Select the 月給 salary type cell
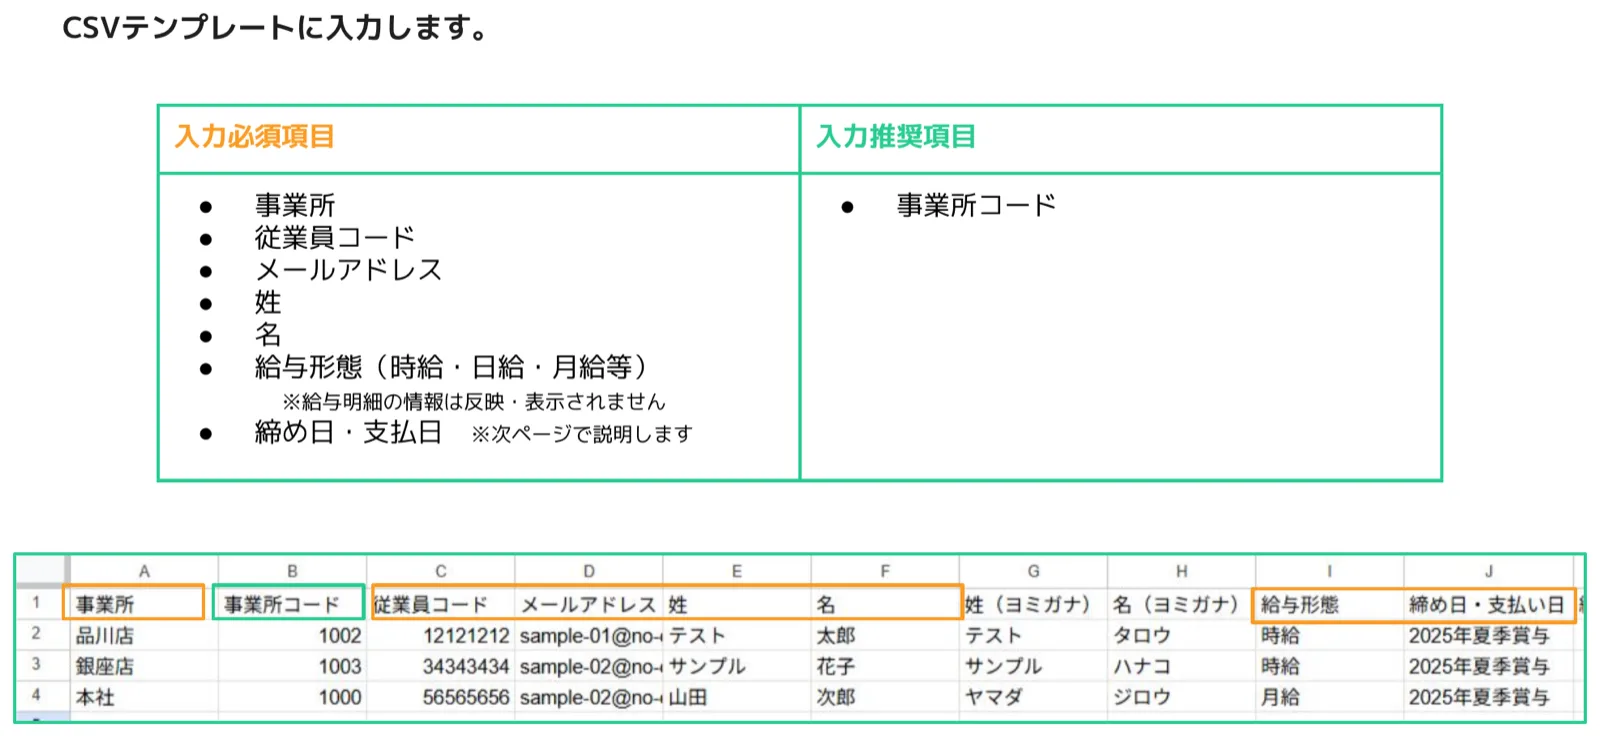 point(1329,697)
